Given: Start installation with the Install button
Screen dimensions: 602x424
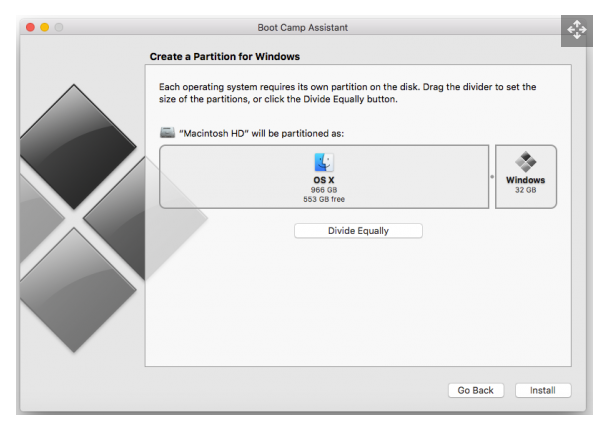Looking at the screenshot, I should click(x=542, y=390).
